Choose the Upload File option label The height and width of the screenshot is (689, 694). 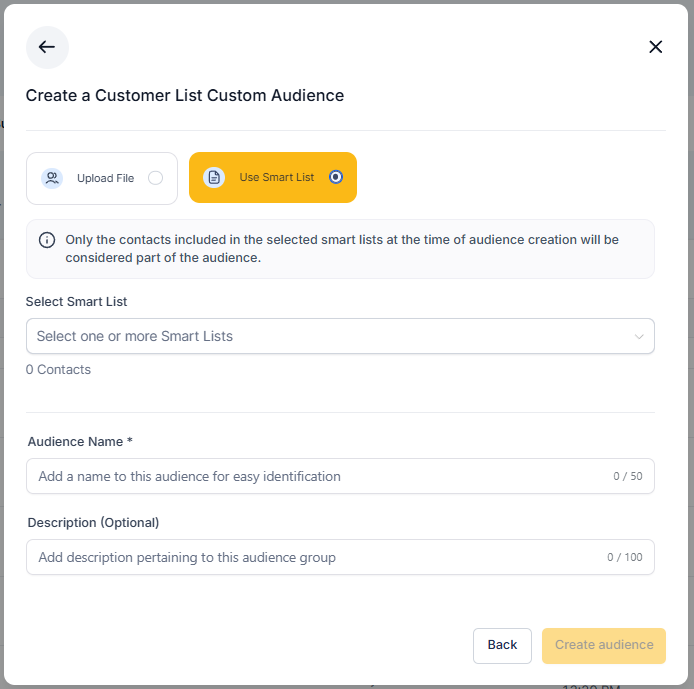tap(105, 178)
